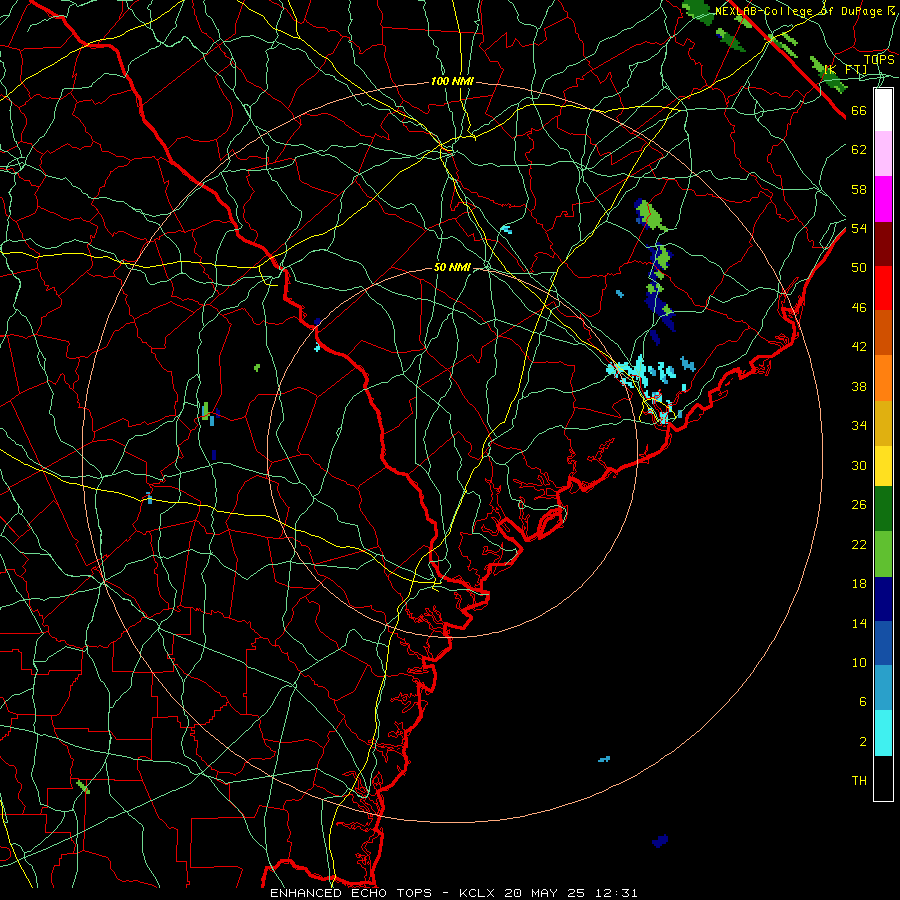Click the navy blue legend swatch
This screenshot has width=900, height=900.
[x=883, y=599]
